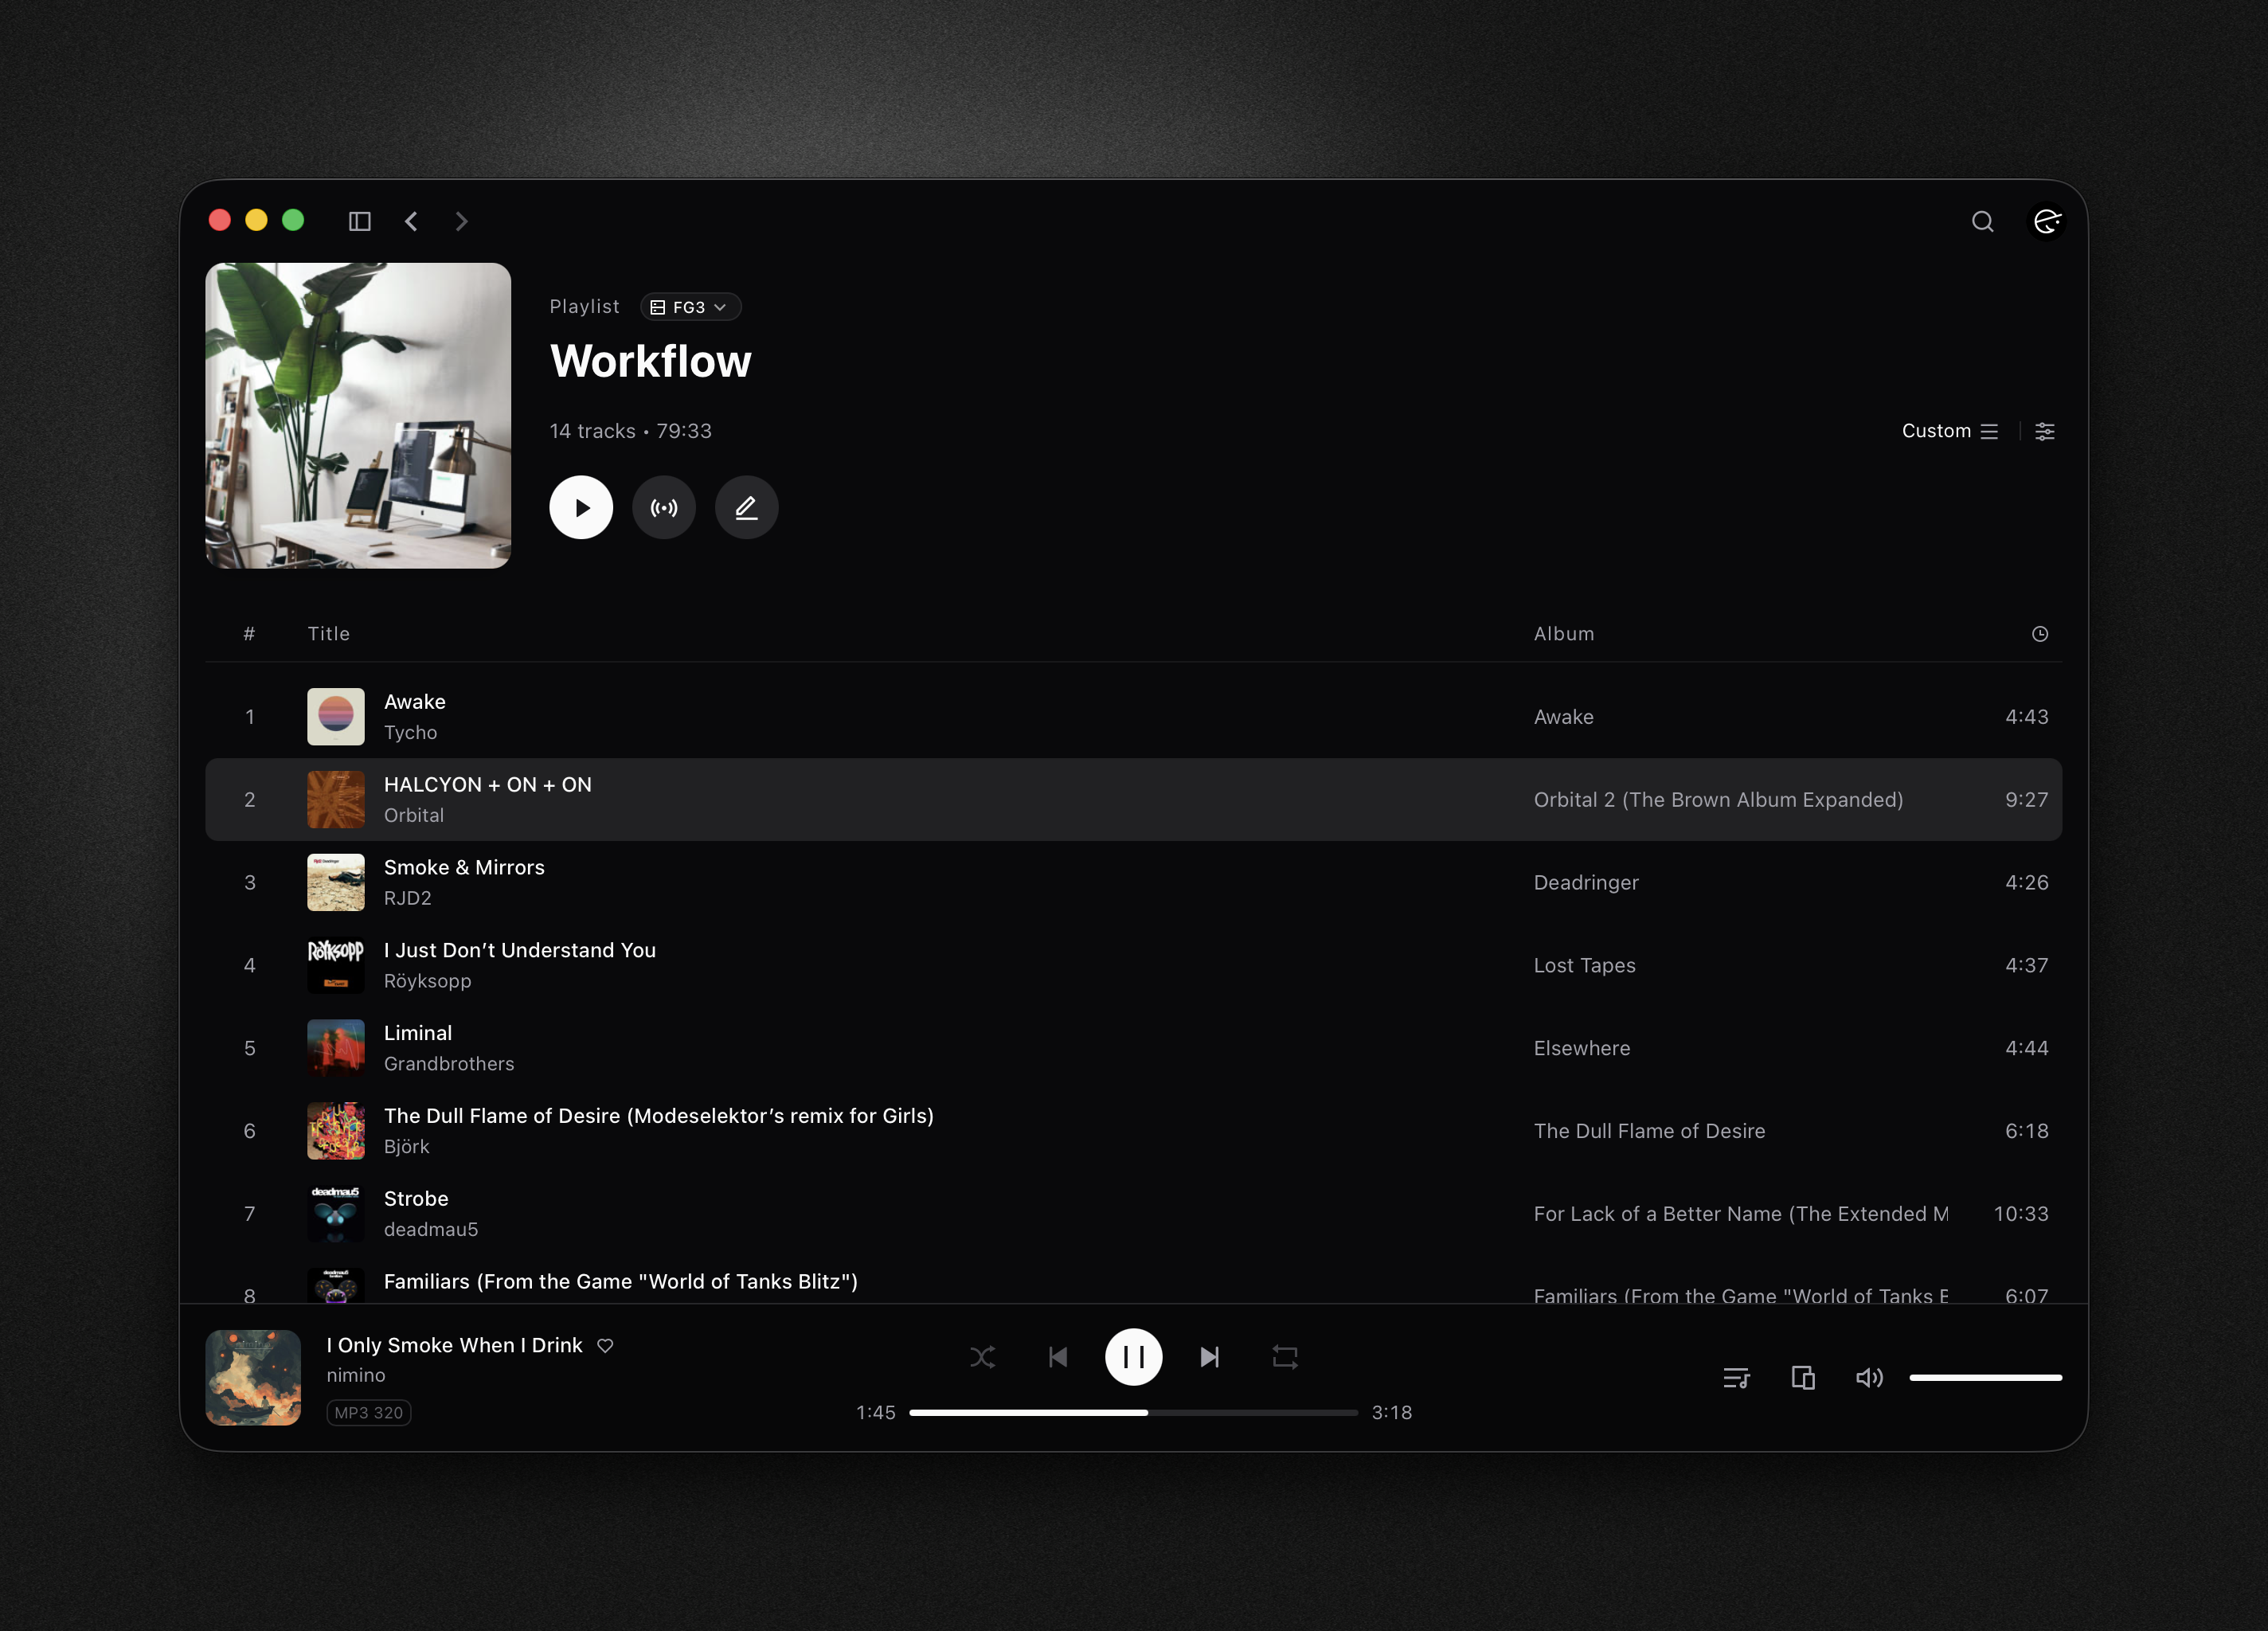Viewport: 2268px width, 1631px height.
Task: Adjust the volume slider
Action: point(1985,1377)
